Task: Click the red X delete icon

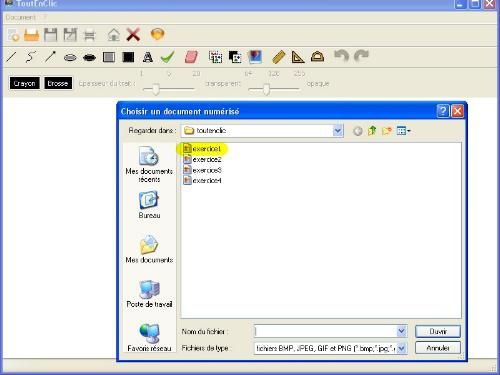Action: [x=133, y=34]
